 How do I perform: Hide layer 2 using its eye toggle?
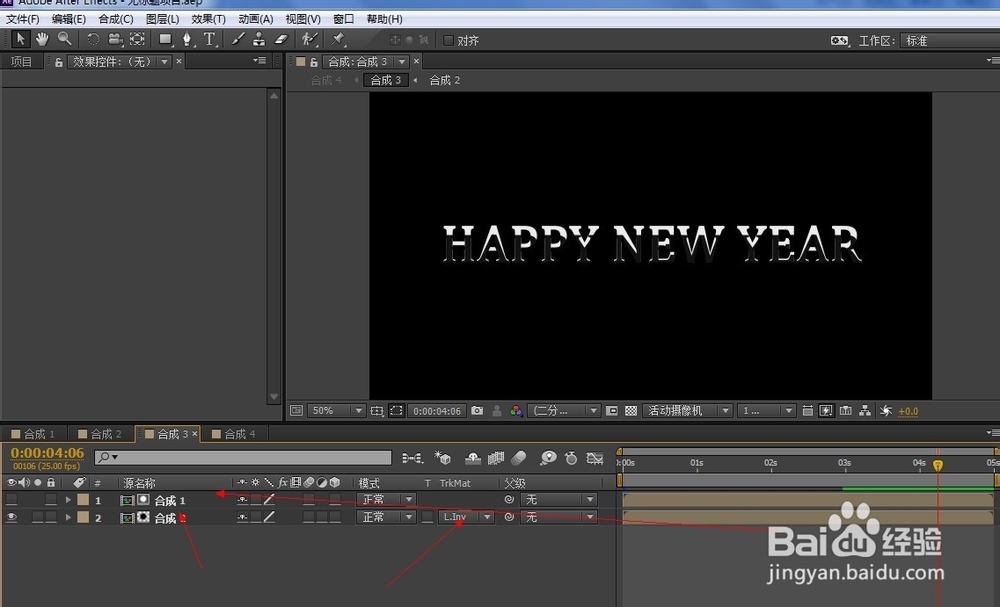pos(11,517)
